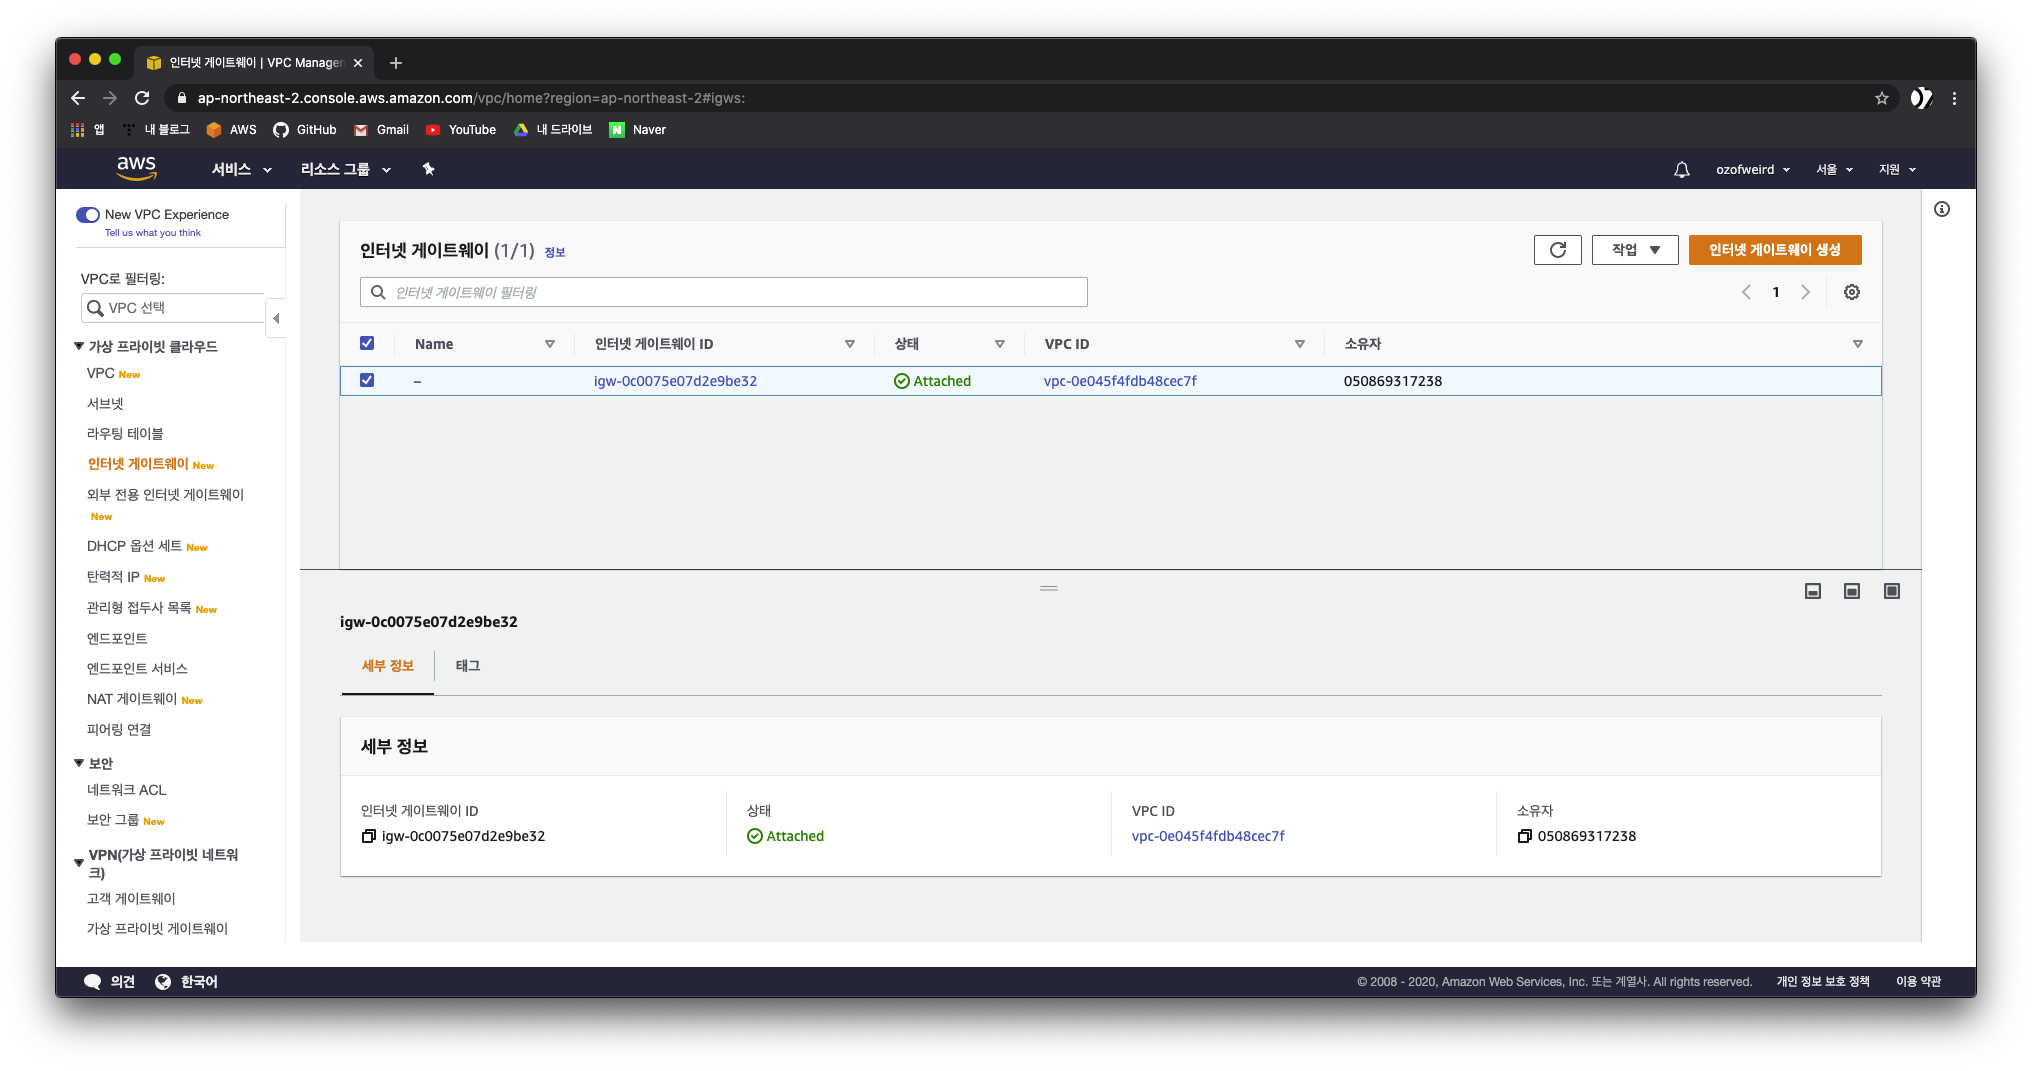Open 서브넷 in sidebar
2032x1071 pixels.
pos(105,404)
